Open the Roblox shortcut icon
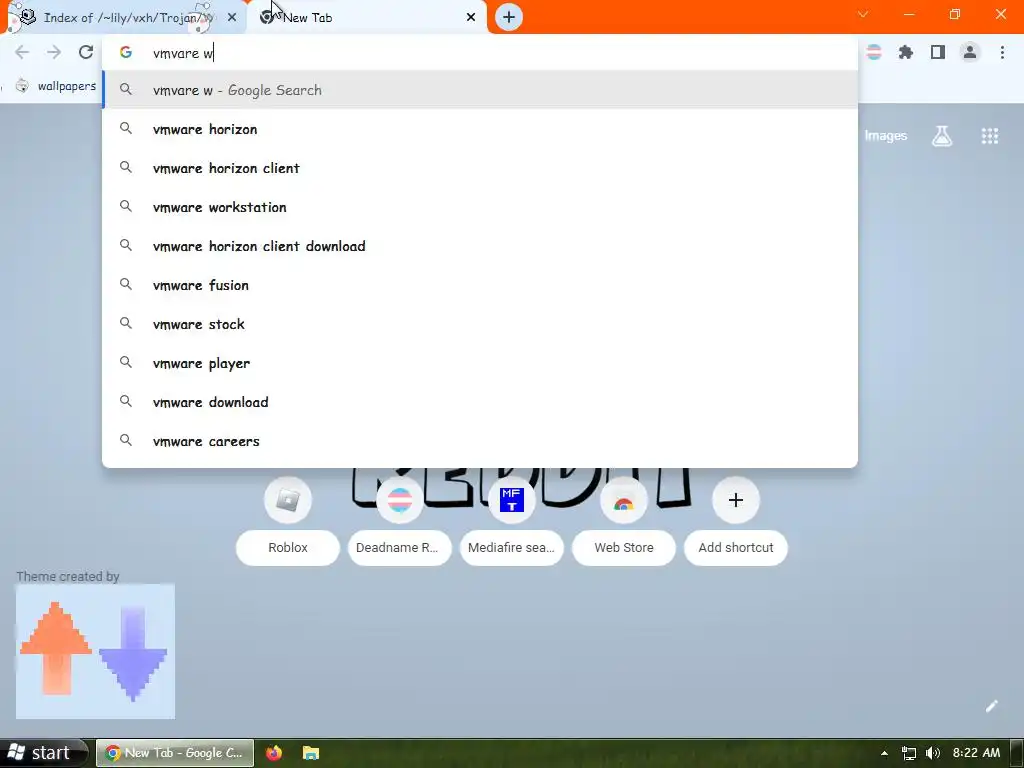The width and height of the screenshot is (1024, 768). pyautogui.click(x=288, y=500)
